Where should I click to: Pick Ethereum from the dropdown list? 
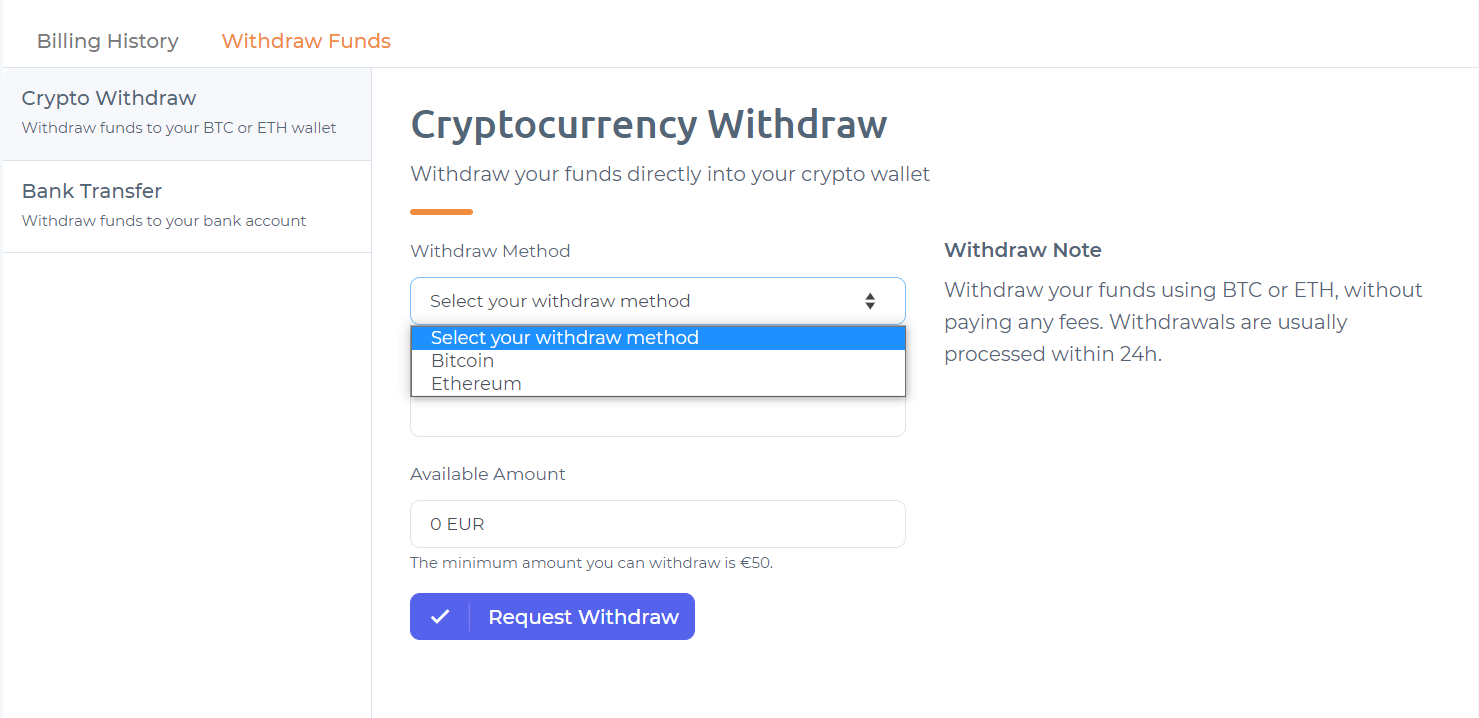pos(476,384)
